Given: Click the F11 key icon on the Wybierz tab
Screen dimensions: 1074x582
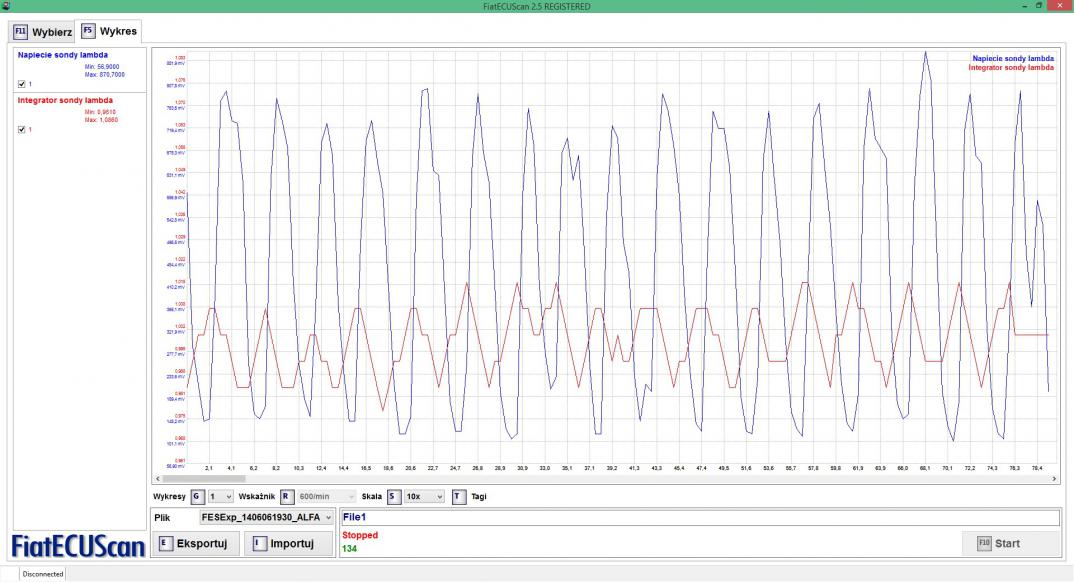Looking at the screenshot, I should [x=21, y=31].
